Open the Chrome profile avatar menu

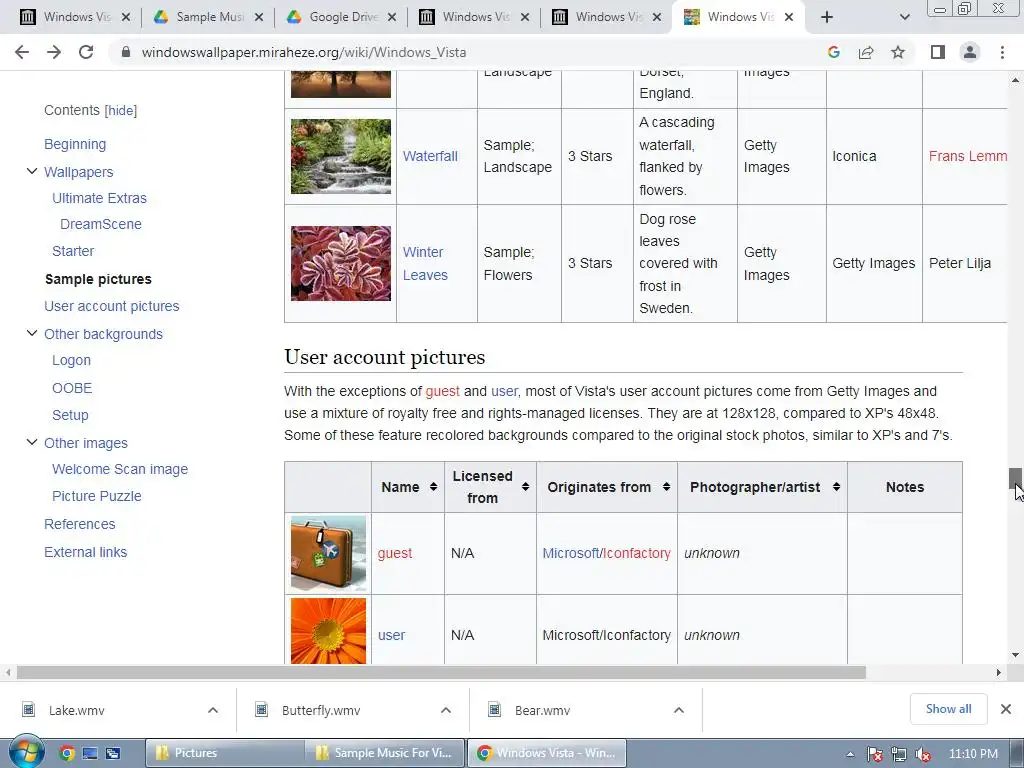click(970, 52)
